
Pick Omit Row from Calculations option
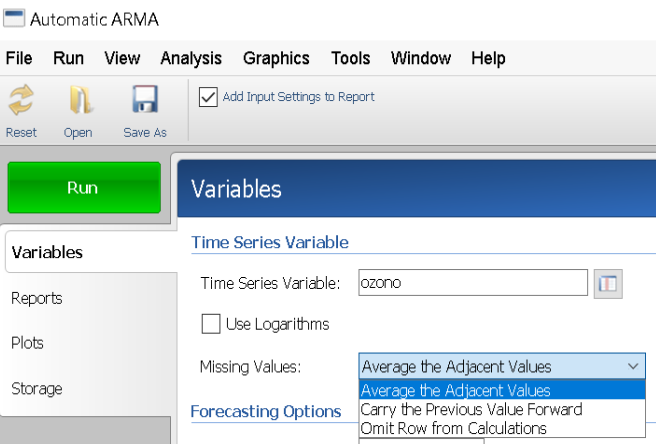point(453,428)
